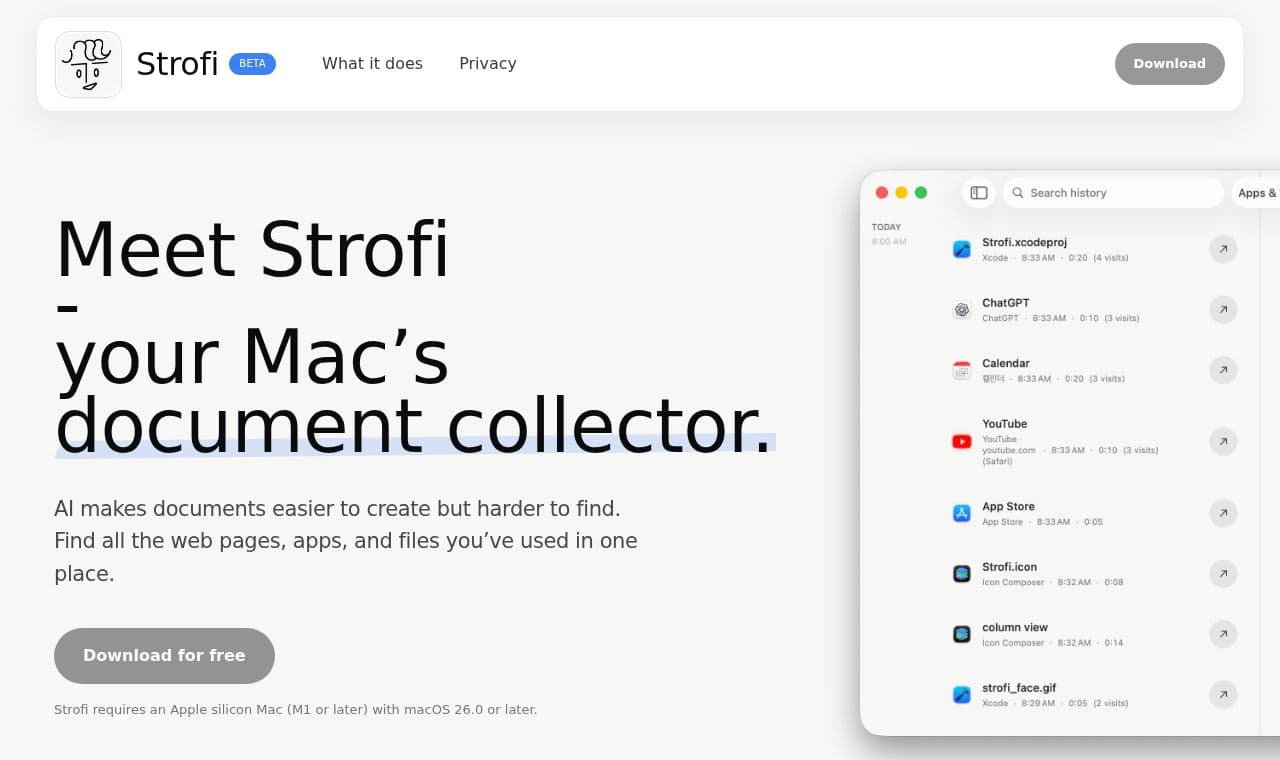Viewport: 1280px width, 760px height.
Task: Click the TODAY label in history sidebar
Action: coord(886,227)
